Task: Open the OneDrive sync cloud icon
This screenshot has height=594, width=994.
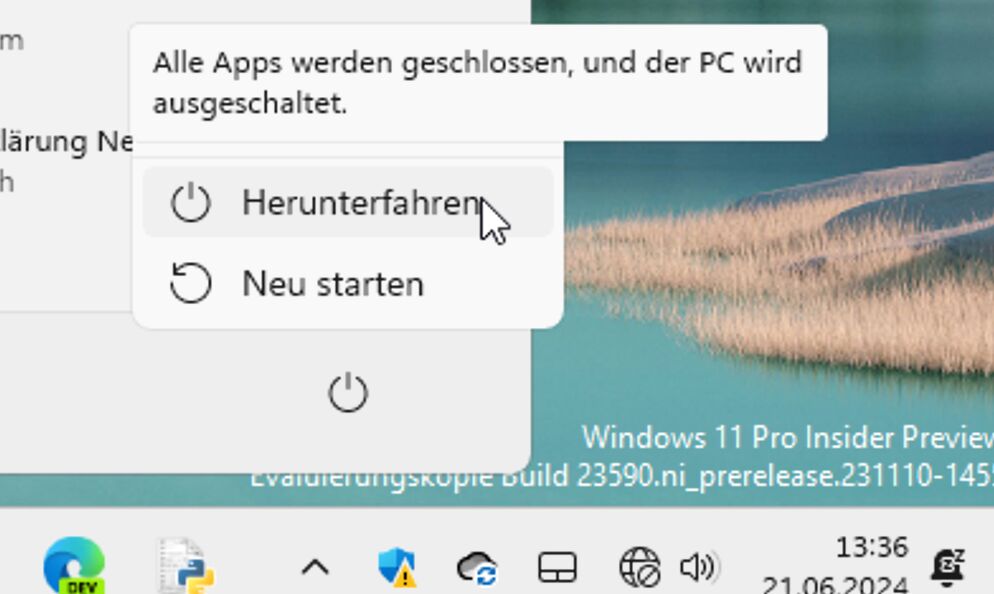Action: 477,567
